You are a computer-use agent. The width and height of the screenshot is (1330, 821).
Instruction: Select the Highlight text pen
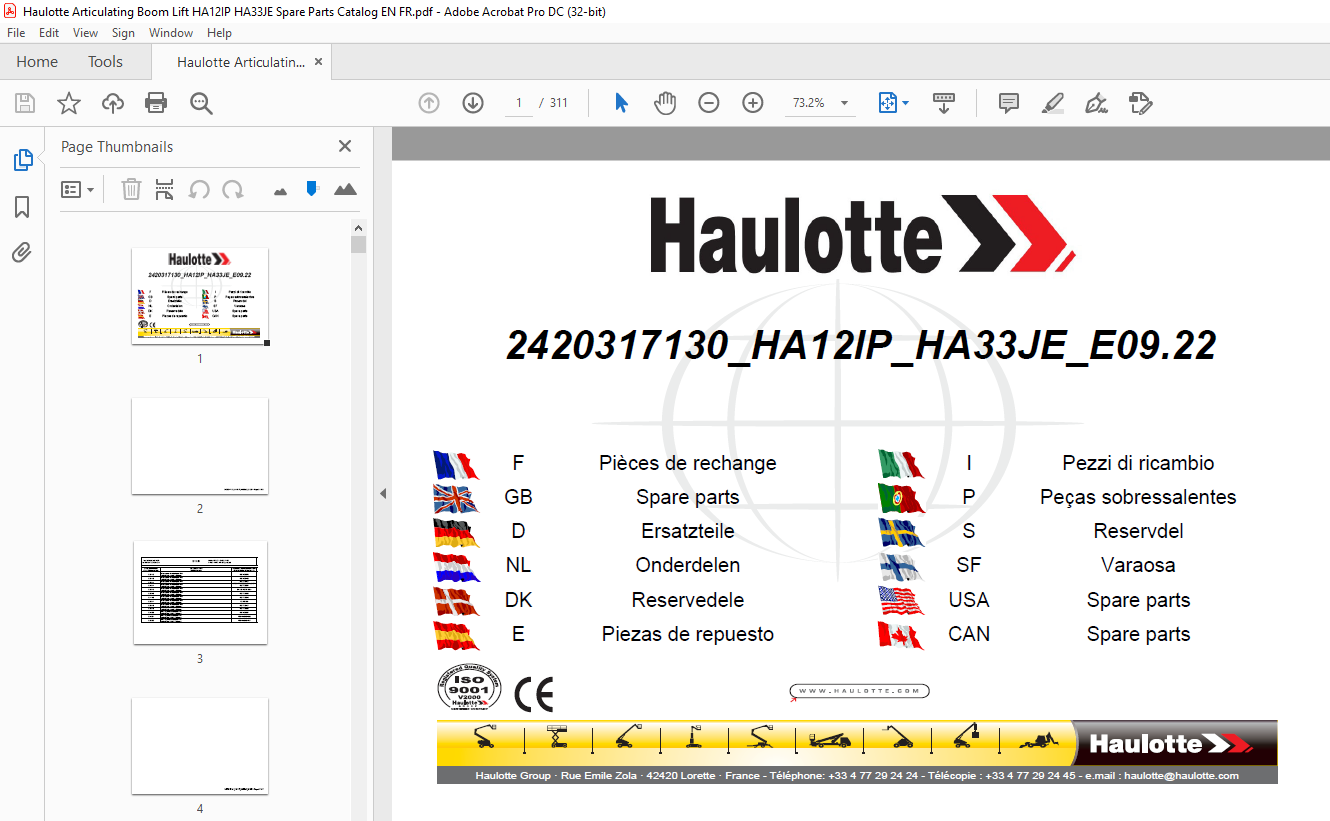pos(1052,103)
